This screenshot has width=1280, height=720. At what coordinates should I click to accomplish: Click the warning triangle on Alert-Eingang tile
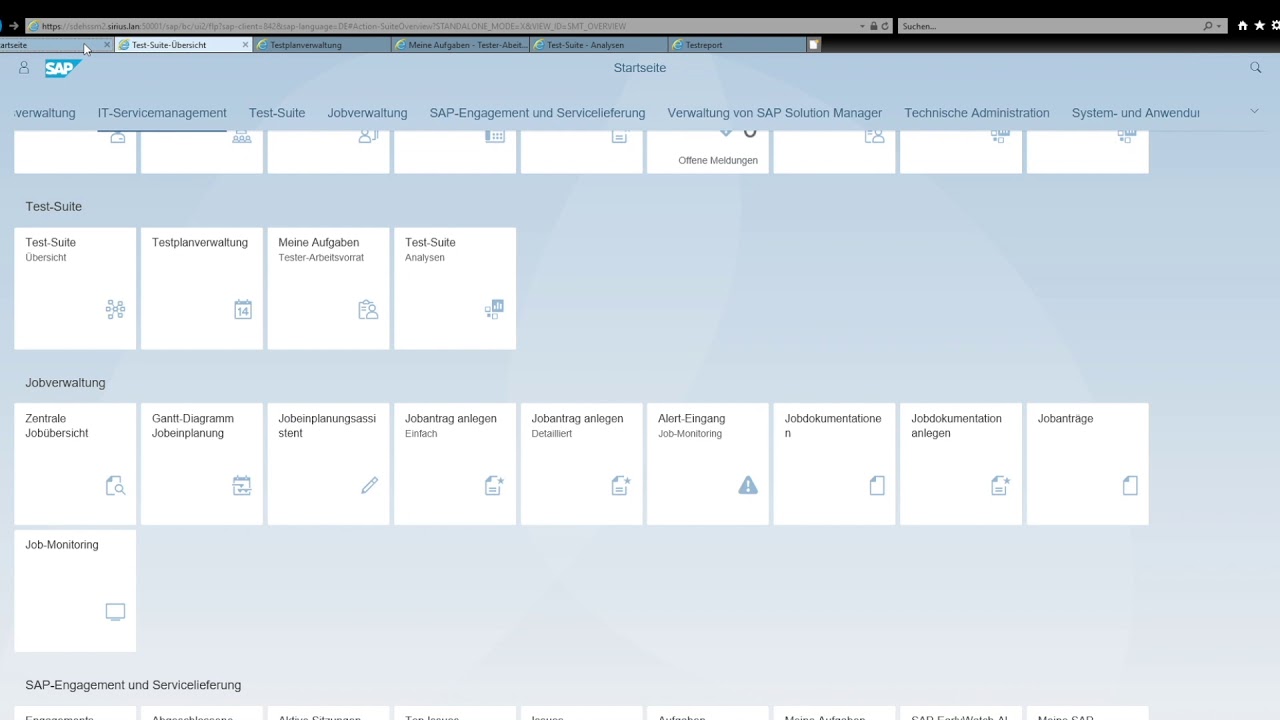[748, 485]
